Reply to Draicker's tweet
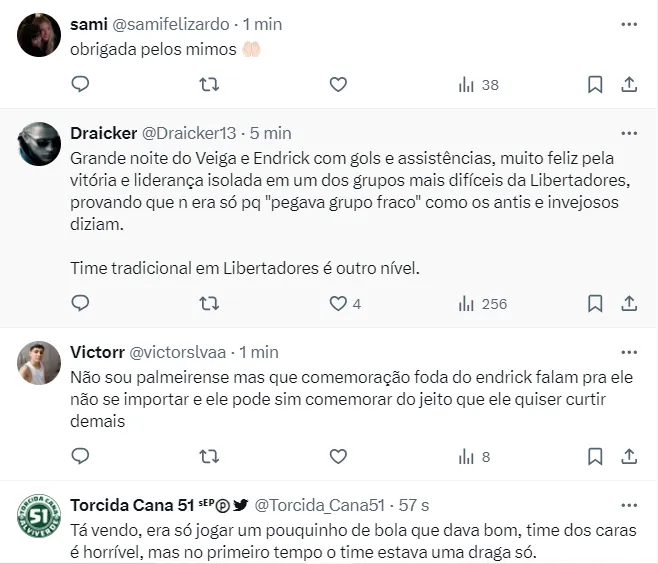The image size is (658, 564). pos(81,303)
